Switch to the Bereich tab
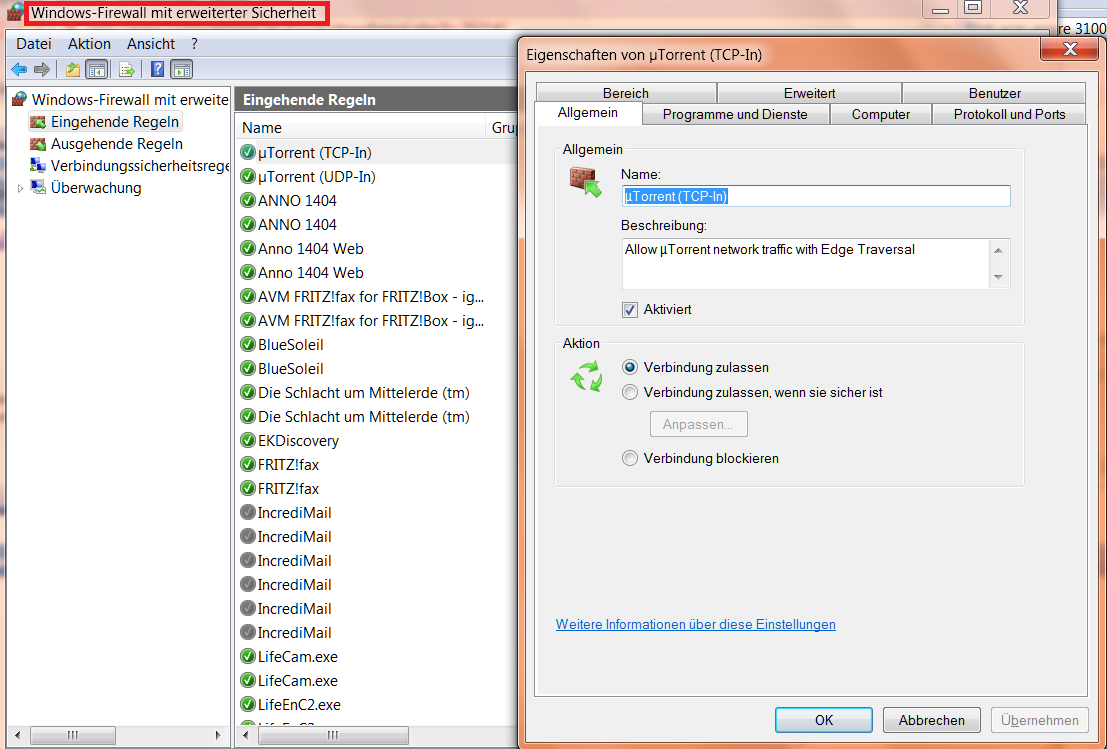The width and height of the screenshot is (1107, 749). point(626,93)
